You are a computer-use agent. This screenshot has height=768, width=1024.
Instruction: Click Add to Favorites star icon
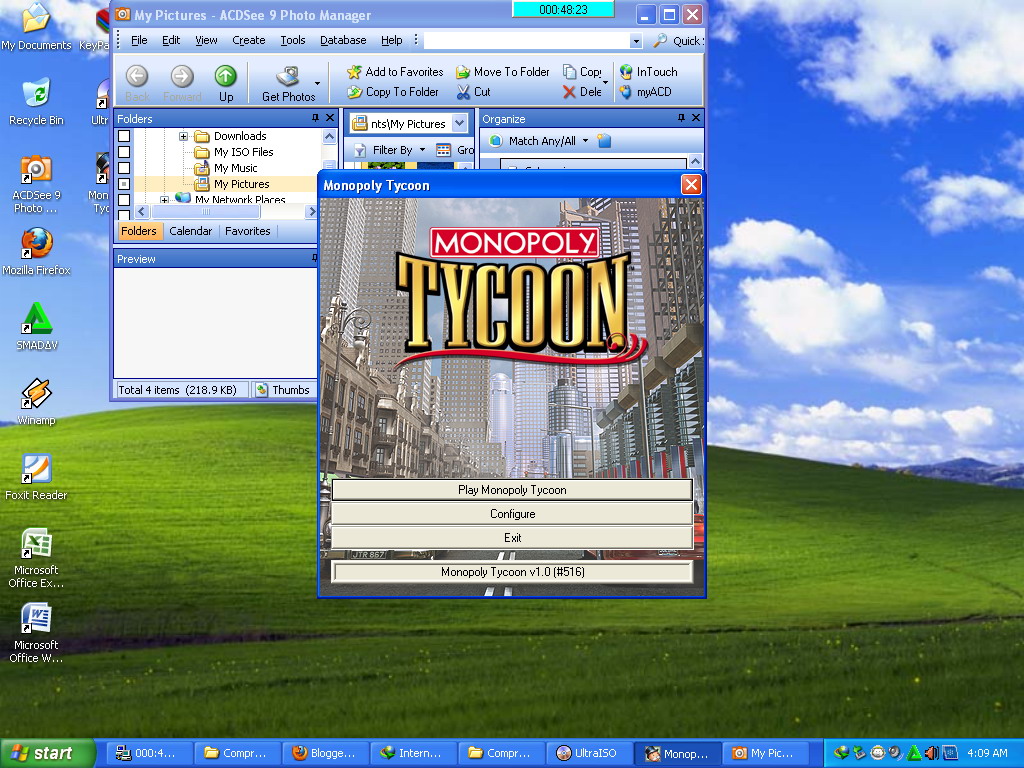354,72
